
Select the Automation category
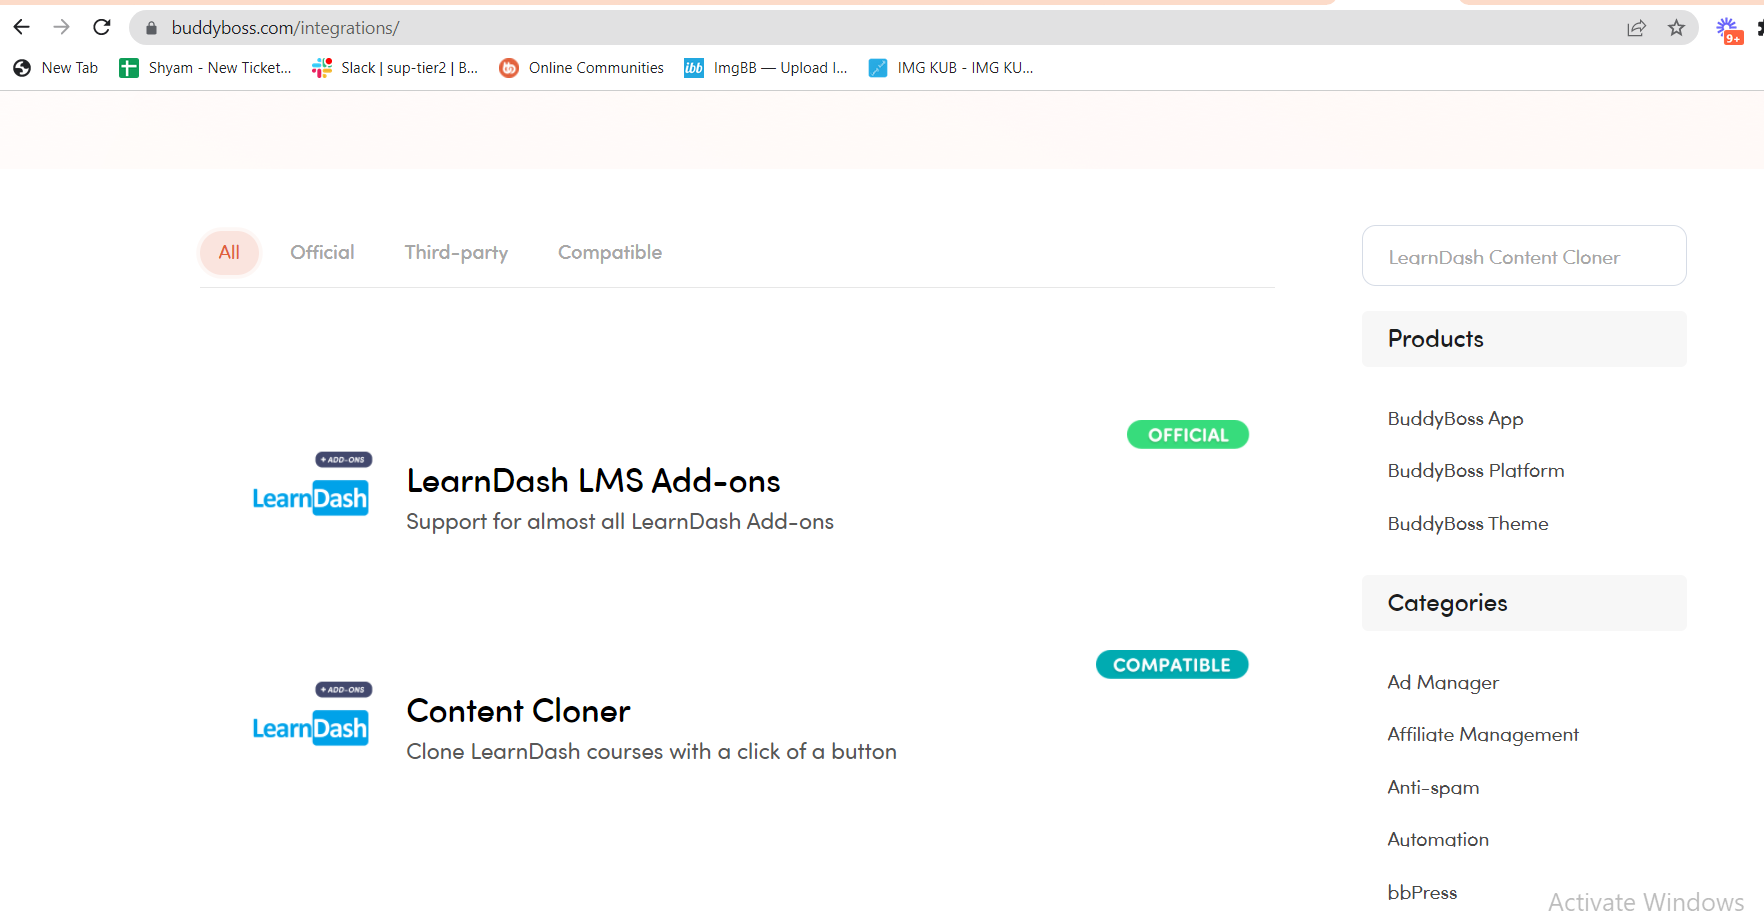[x=1438, y=840]
